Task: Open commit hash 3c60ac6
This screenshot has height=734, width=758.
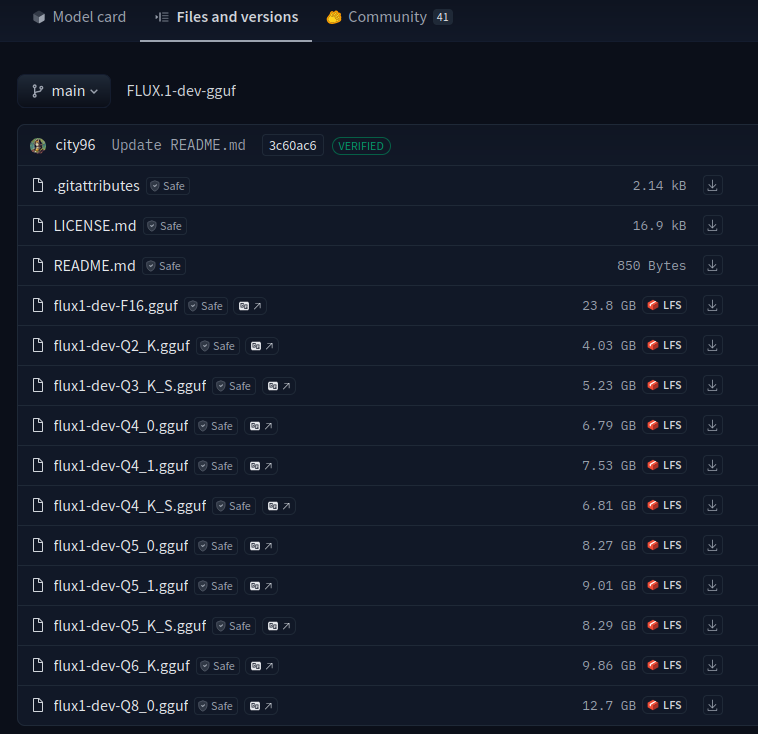Action: 292,146
